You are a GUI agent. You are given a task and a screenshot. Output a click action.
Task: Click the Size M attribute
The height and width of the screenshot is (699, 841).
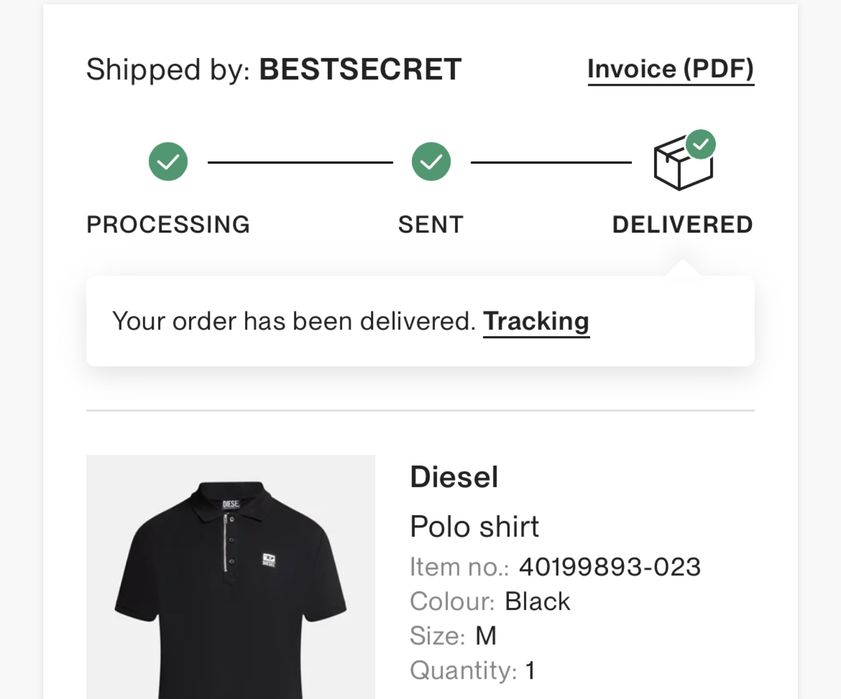(x=453, y=636)
